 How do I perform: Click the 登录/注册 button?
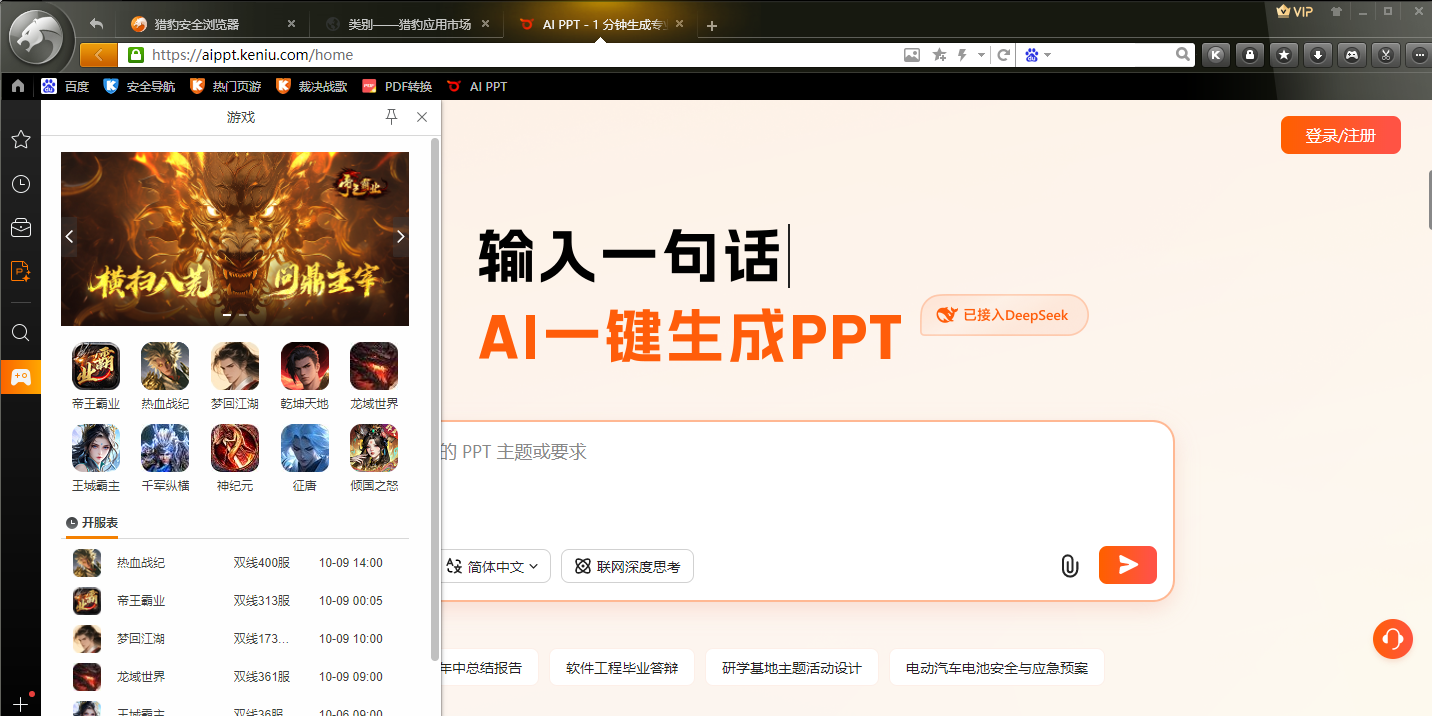[1340, 135]
